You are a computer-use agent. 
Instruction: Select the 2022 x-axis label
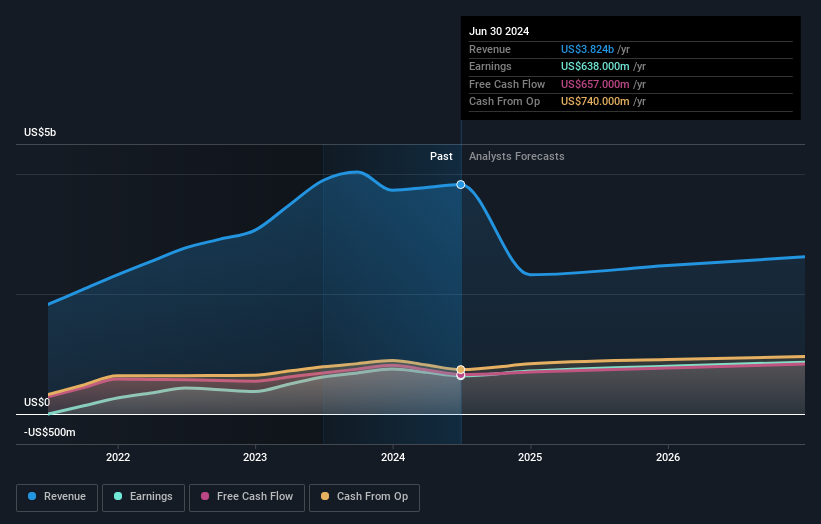118,457
